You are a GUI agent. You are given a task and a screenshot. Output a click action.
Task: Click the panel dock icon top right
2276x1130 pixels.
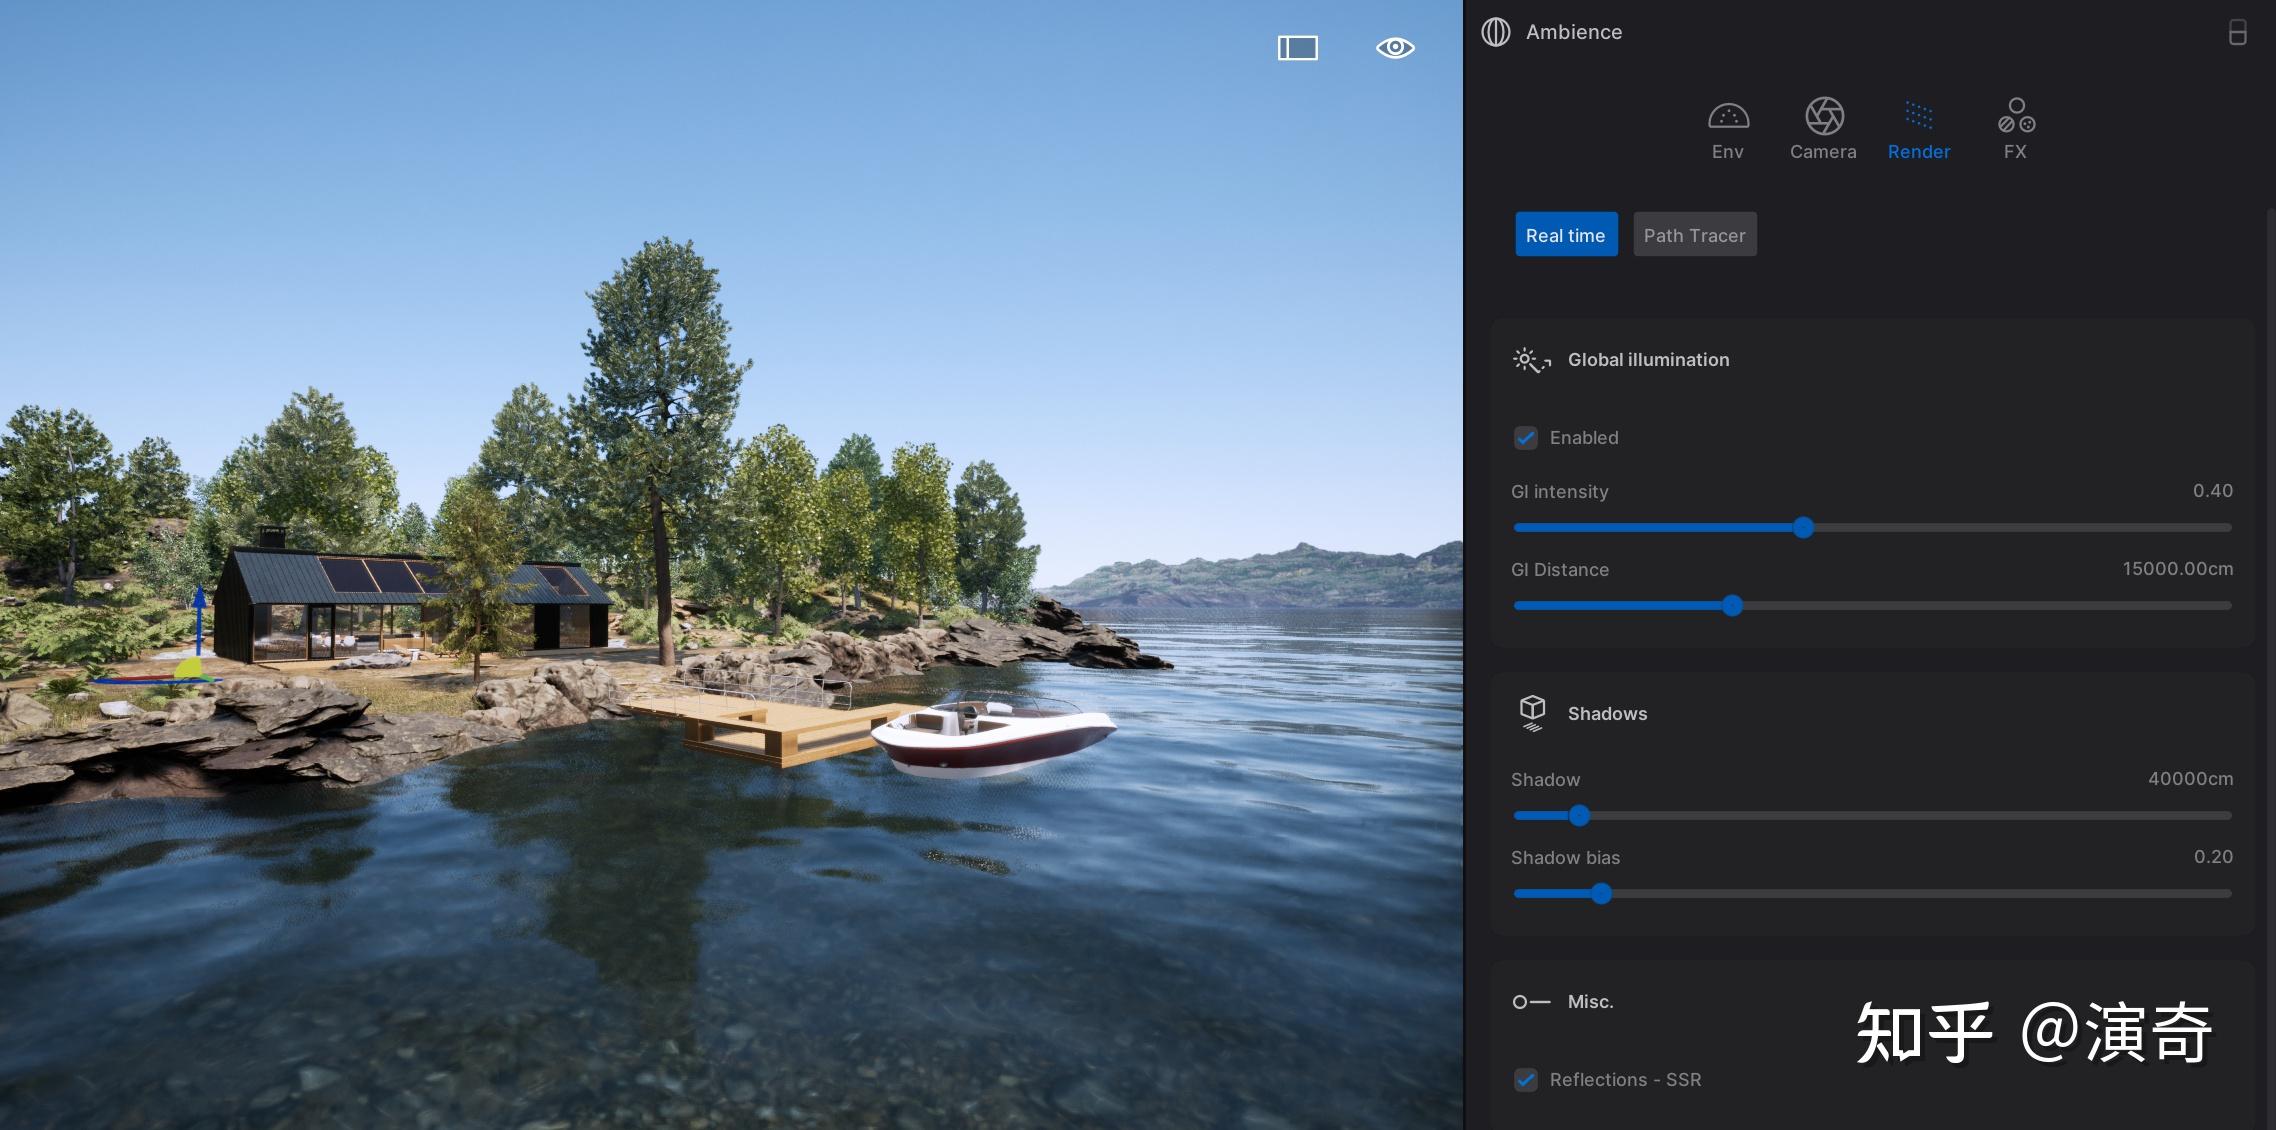click(x=2237, y=33)
